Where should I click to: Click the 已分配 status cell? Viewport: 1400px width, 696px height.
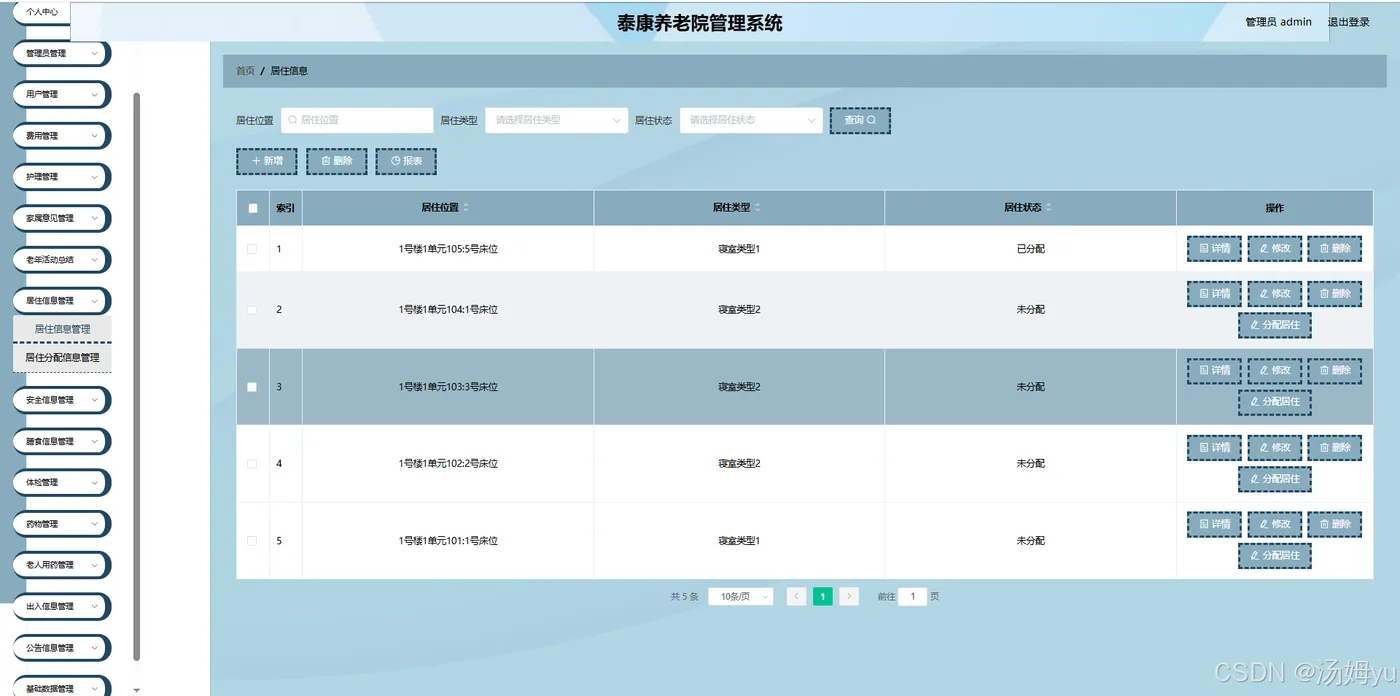1030,249
